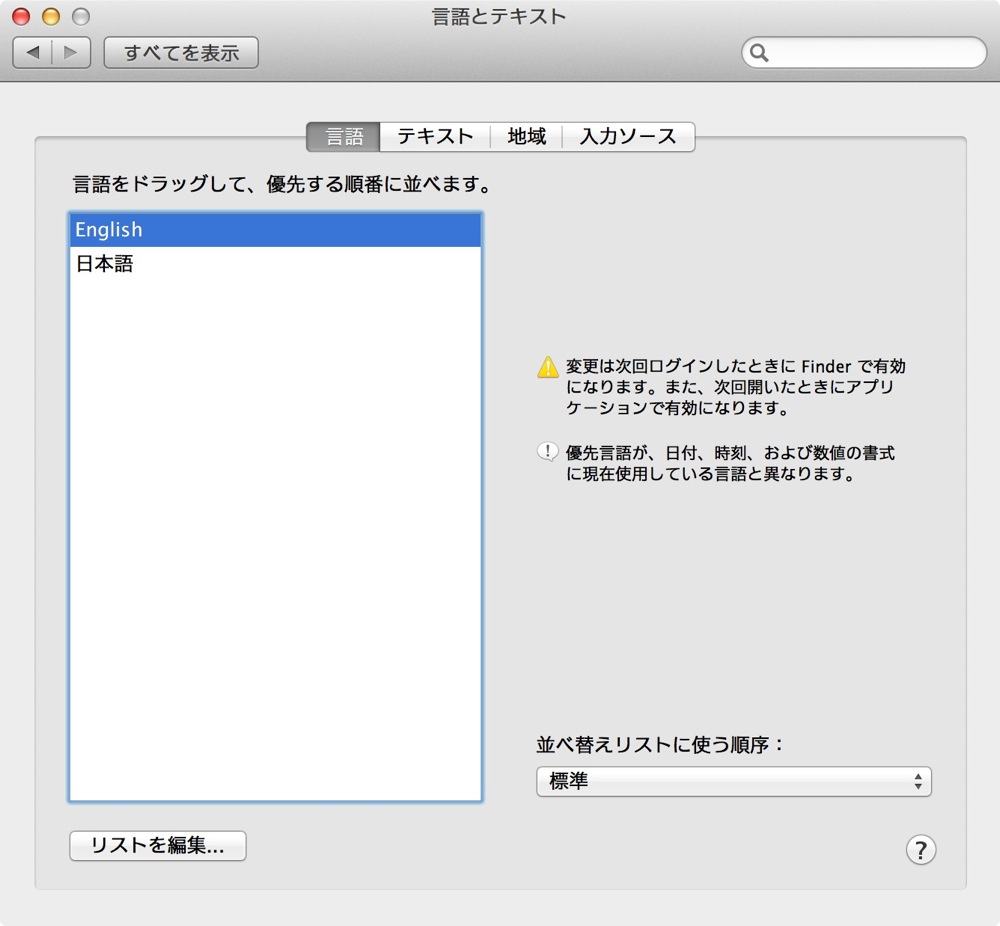Click the exclamation note icon
The height and width of the screenshot is (926, 1000).
pos(547,452)
